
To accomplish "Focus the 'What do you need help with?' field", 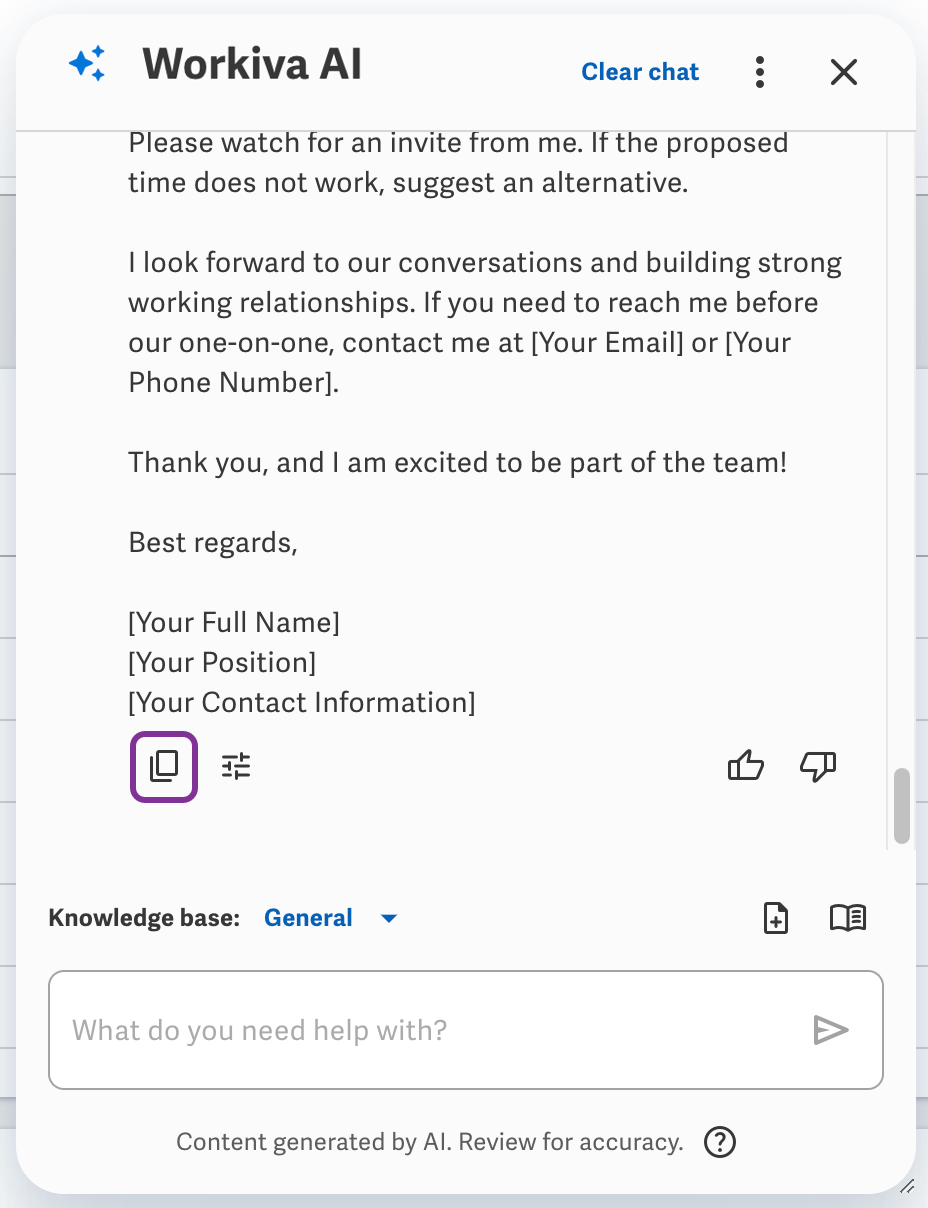I will tap(466, 1030).
